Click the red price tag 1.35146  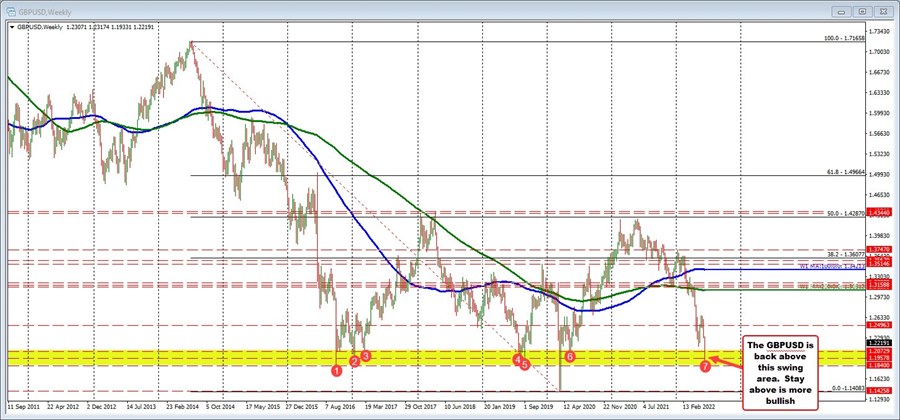click(x=878, y=264)
